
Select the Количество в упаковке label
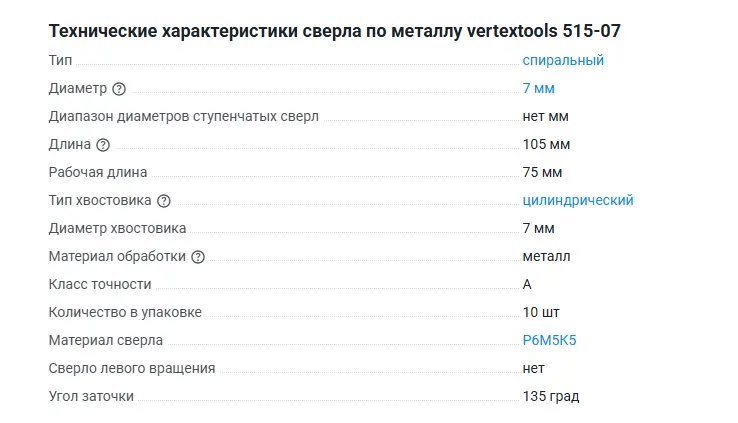125,312
